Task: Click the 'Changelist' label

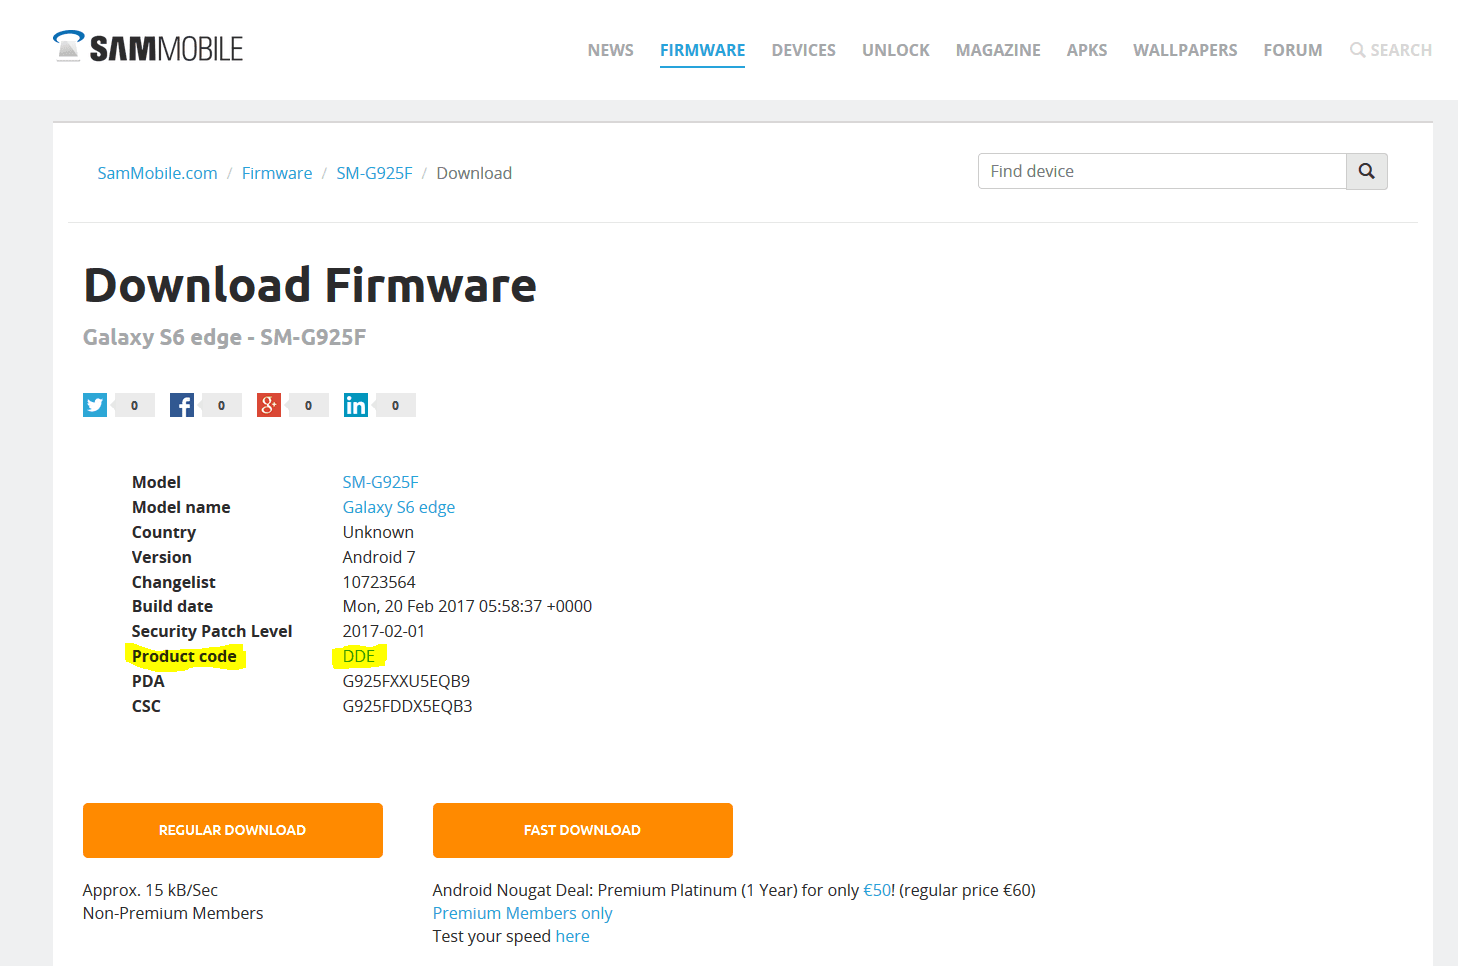Action: (x=174, y=582)
